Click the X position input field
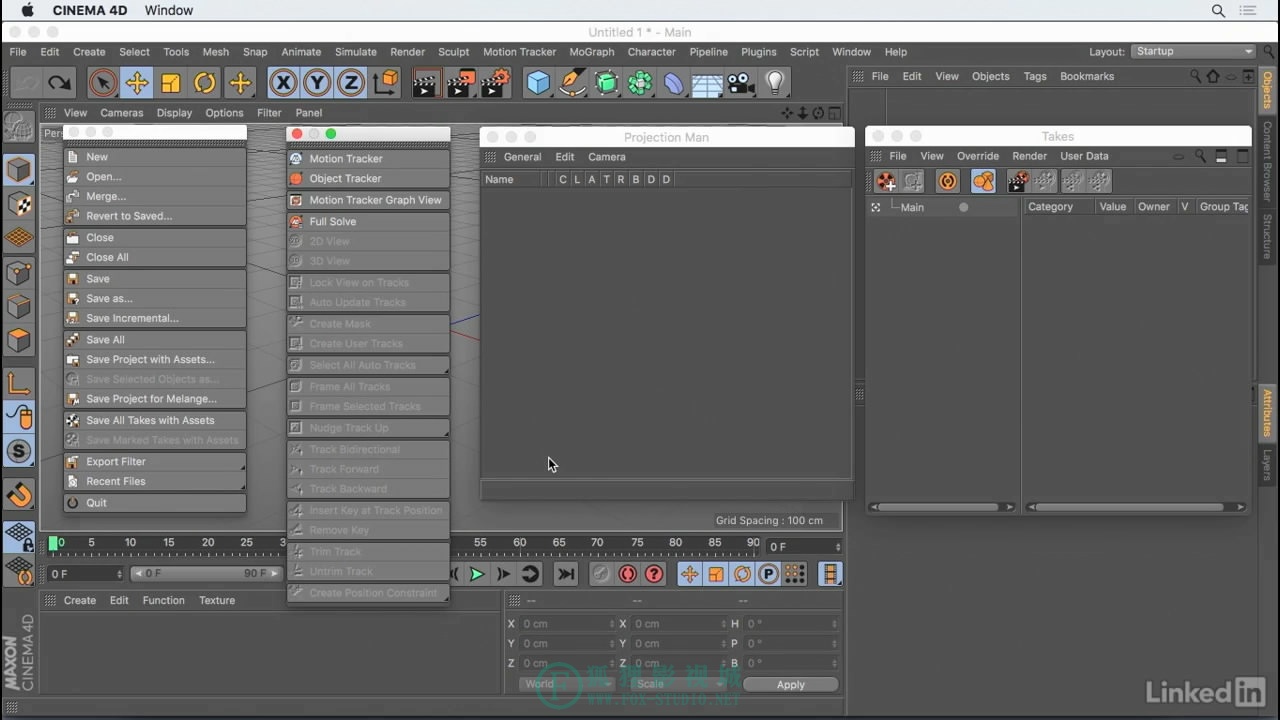 (568, 624)
